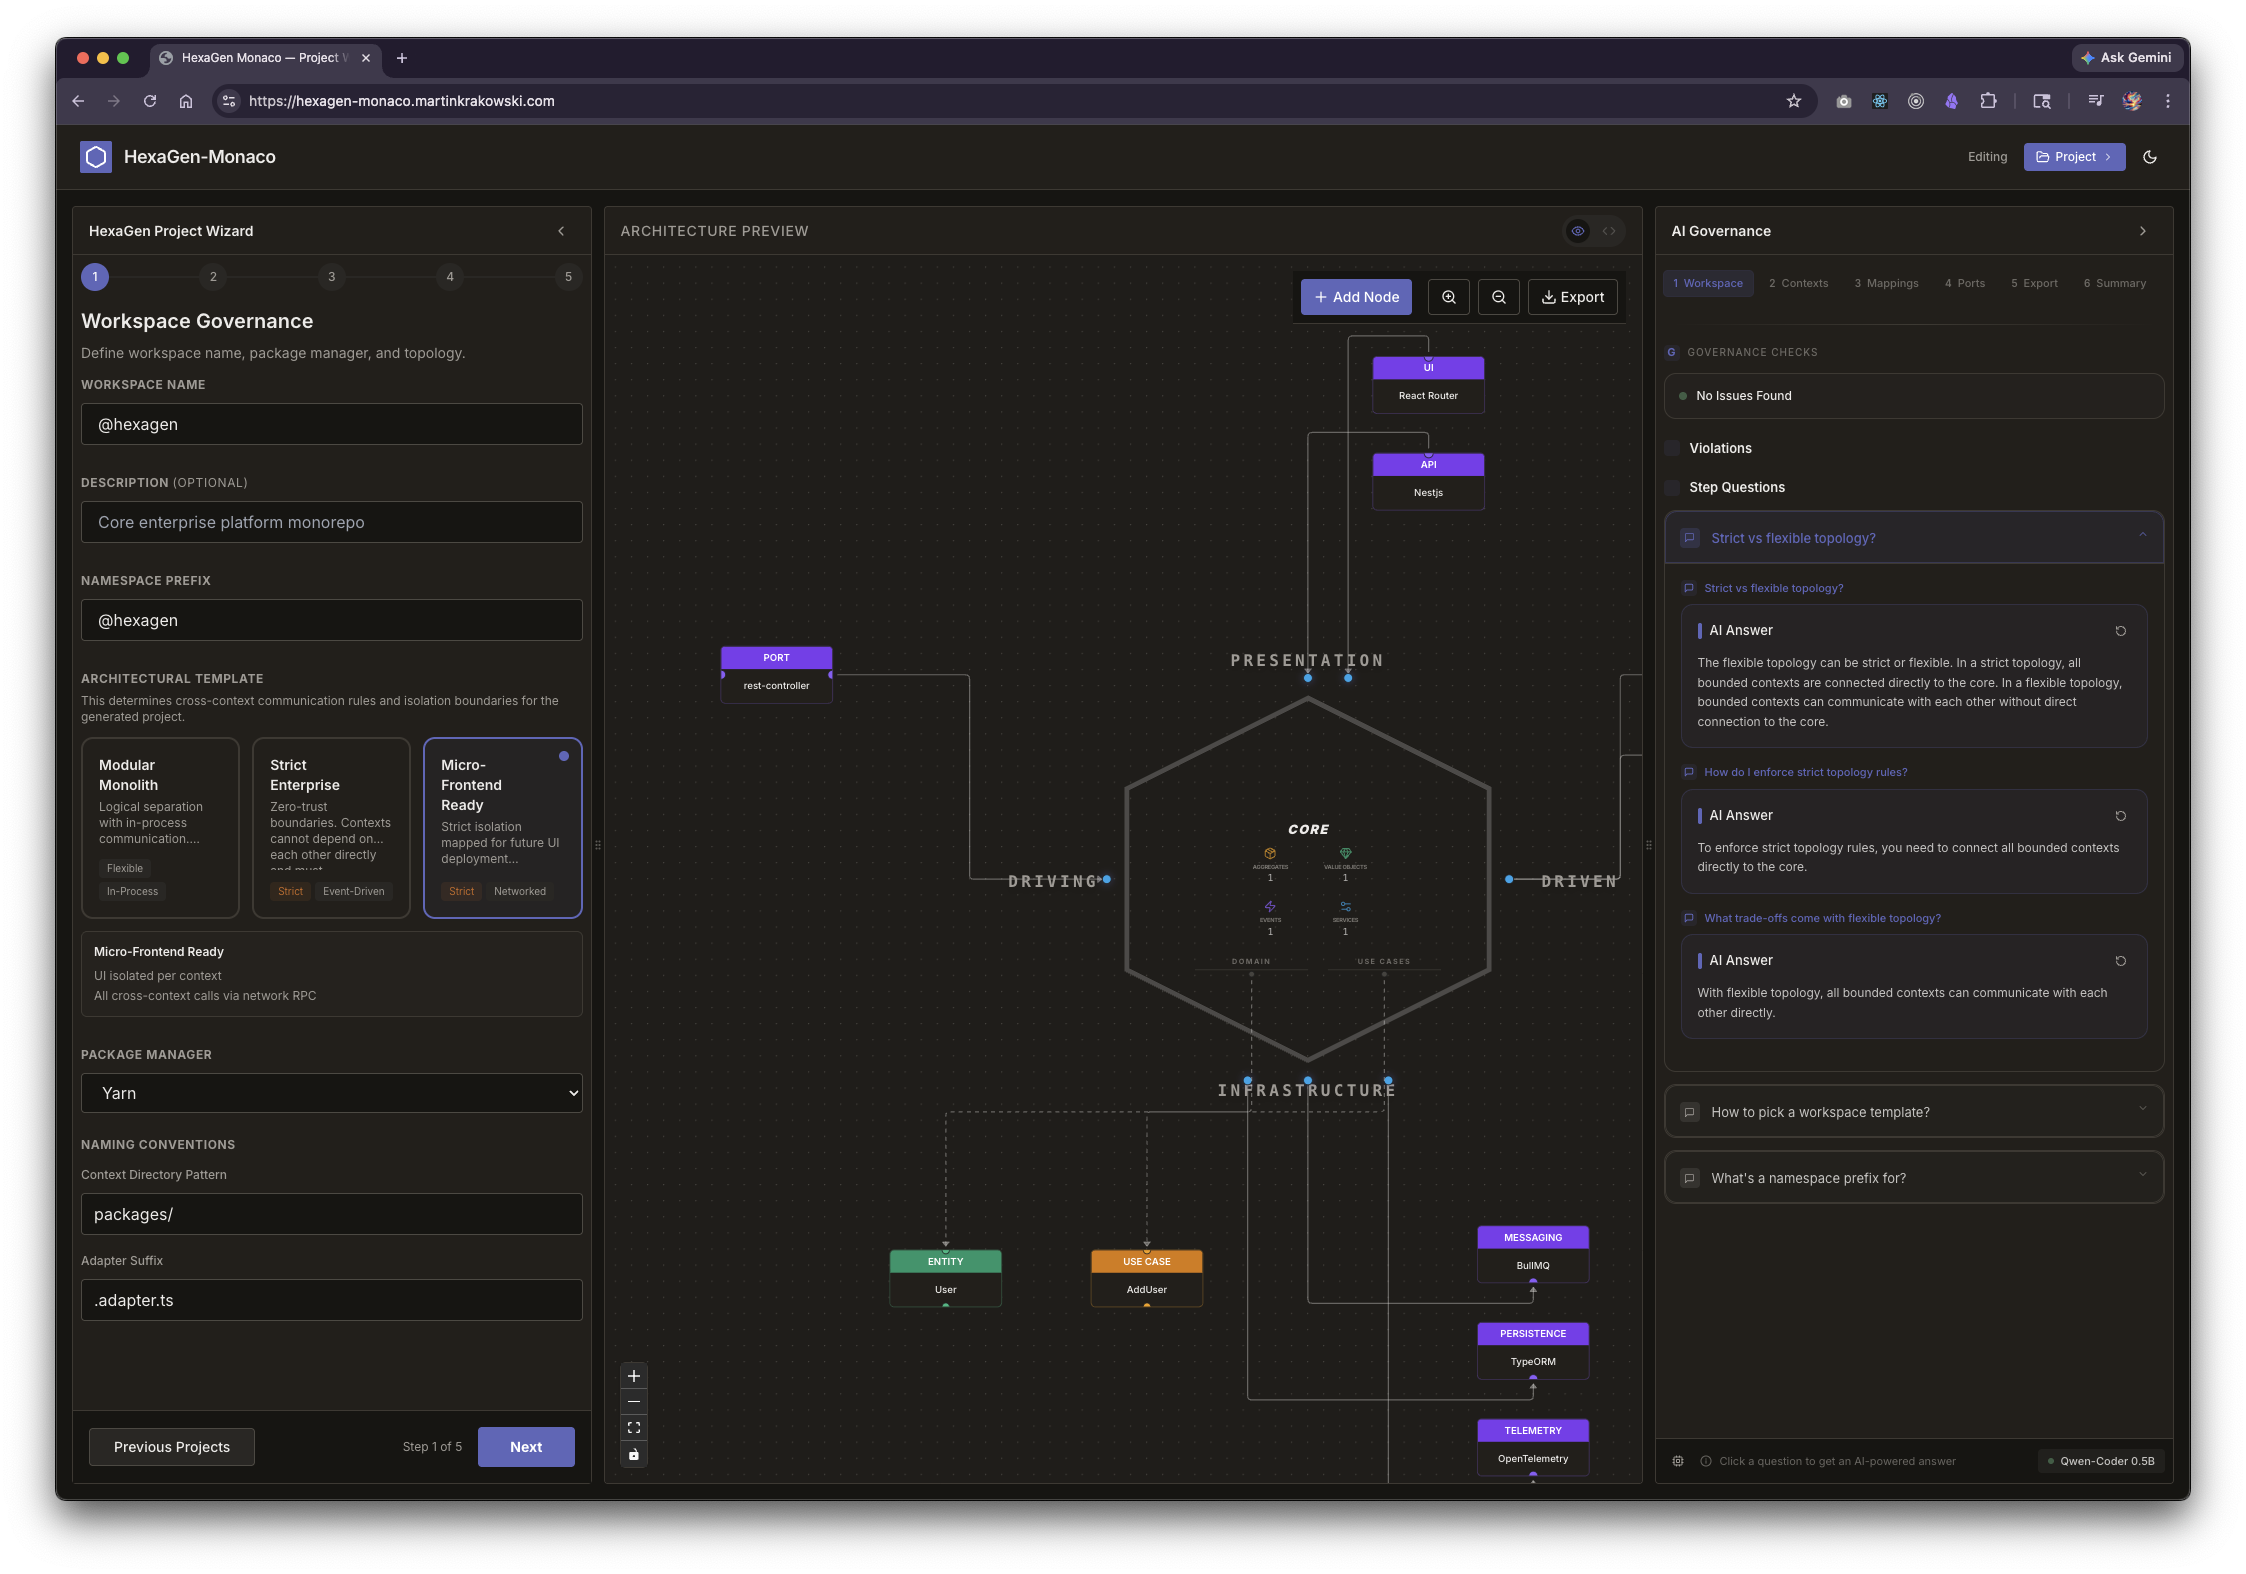Export the architecture diagram
This screenshot has width=2246, height=1574.
click(1572, 297)
